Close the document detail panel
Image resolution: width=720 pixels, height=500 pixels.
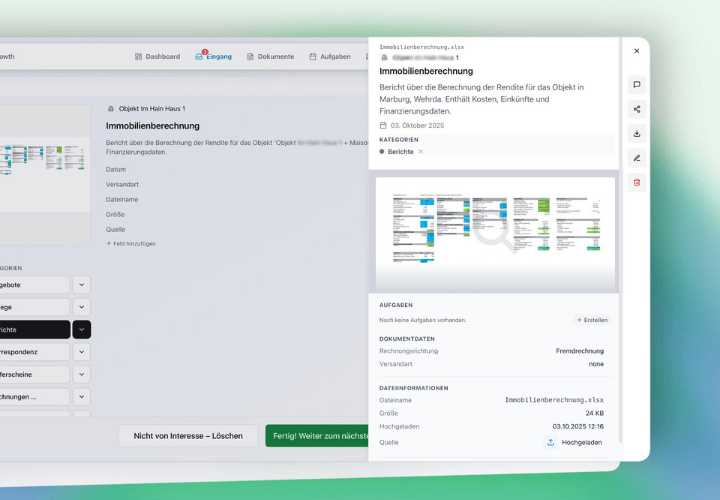coord(637,51)
